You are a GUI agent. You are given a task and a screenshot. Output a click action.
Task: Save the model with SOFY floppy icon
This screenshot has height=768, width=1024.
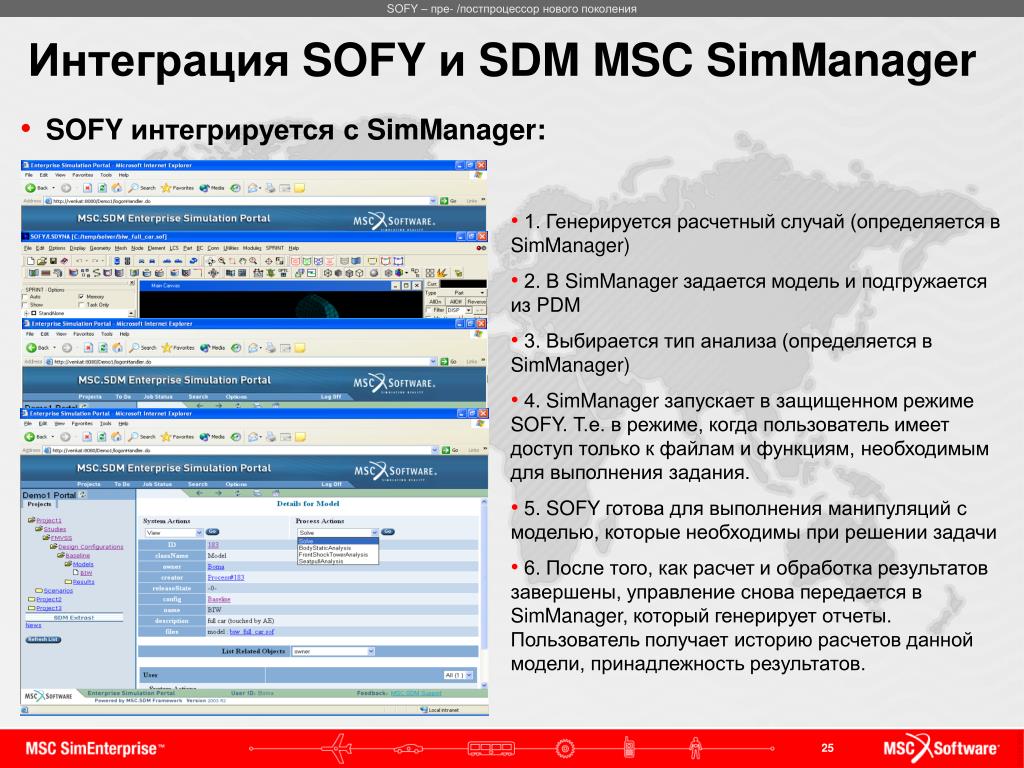53,261
